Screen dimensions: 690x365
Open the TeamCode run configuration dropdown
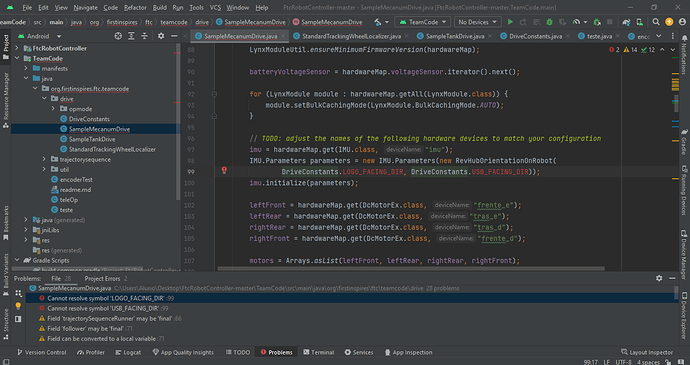422,22
